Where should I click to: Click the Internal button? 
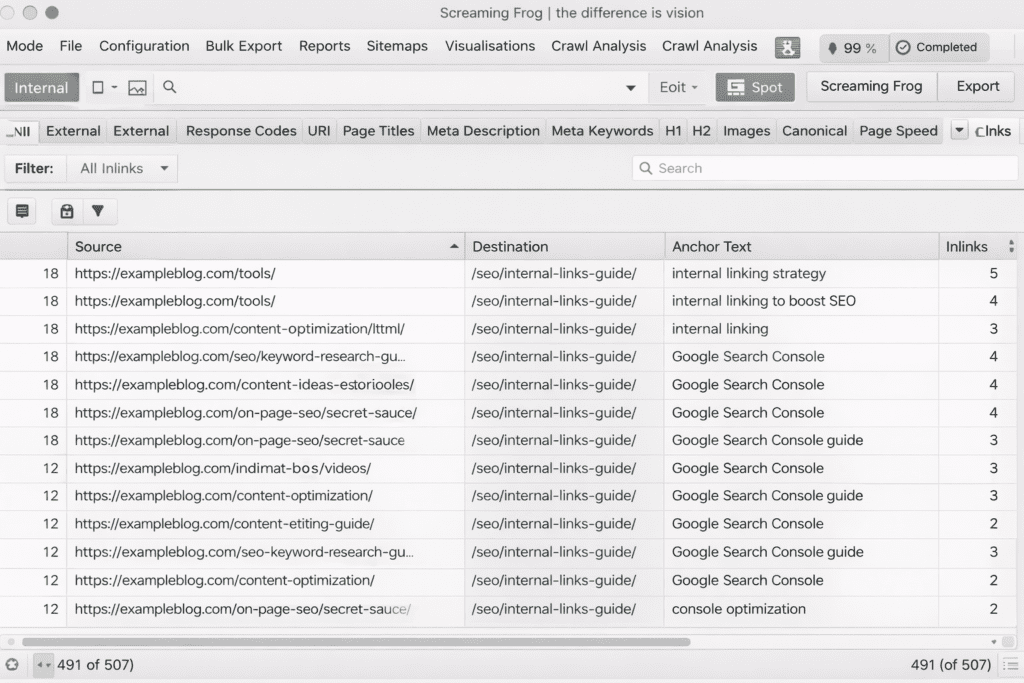pos(41,87)
